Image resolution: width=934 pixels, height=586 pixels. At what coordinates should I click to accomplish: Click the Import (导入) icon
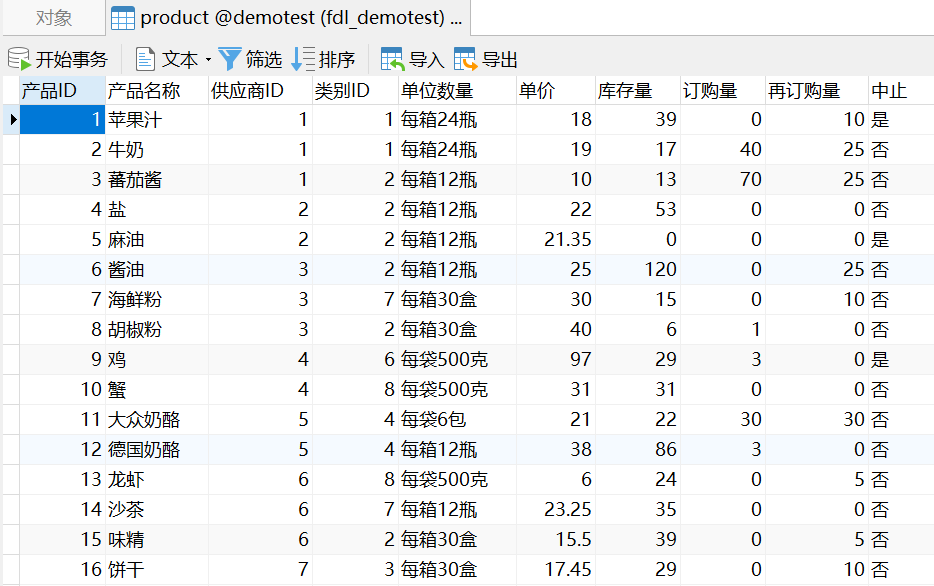(393, 59)
